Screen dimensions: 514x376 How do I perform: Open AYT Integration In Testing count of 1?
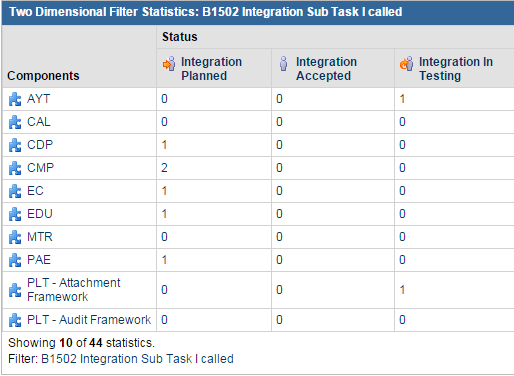tap(402, 99)
